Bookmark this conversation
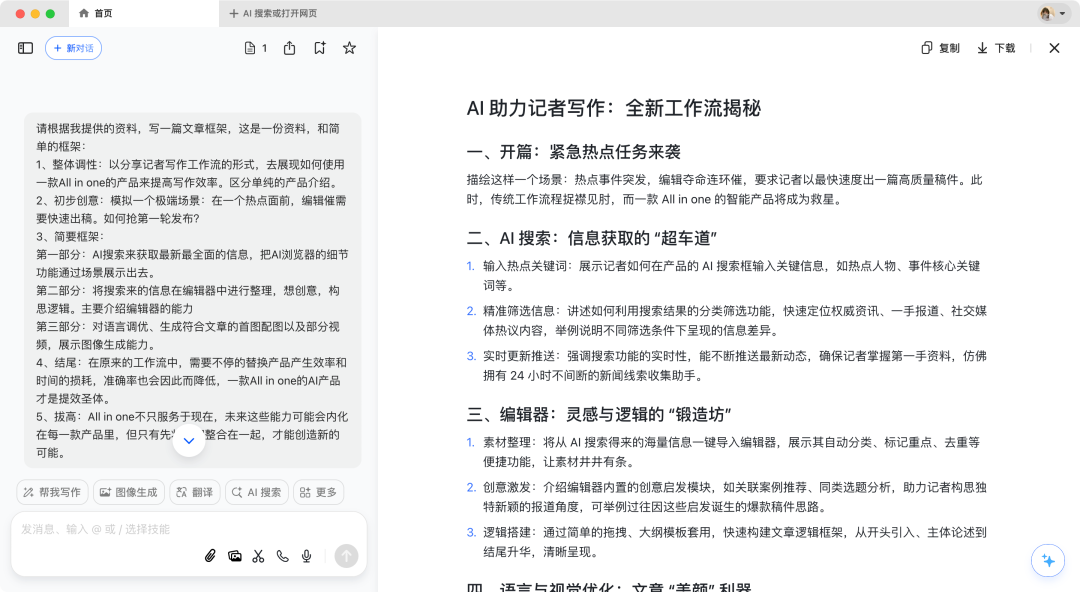 [x=320, y=48]
